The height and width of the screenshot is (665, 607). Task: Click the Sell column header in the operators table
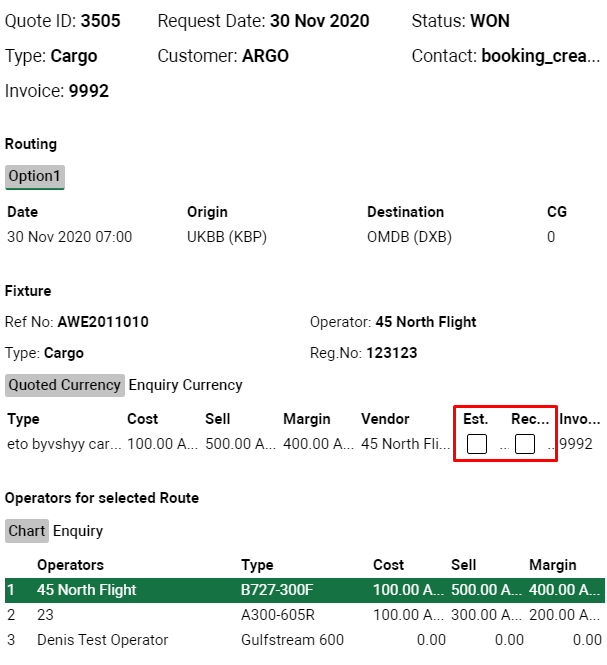[x=464, y=565]
